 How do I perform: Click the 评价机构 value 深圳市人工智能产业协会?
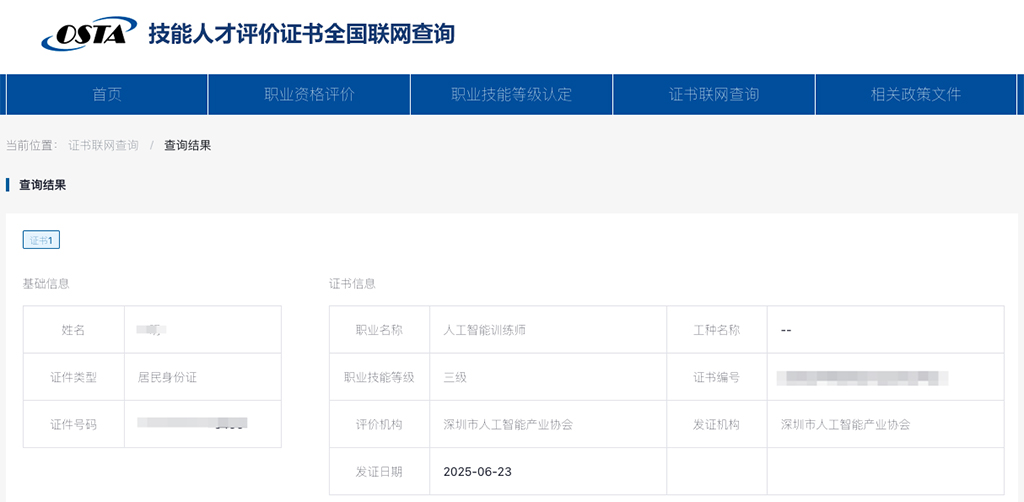(x=508, y=424)
